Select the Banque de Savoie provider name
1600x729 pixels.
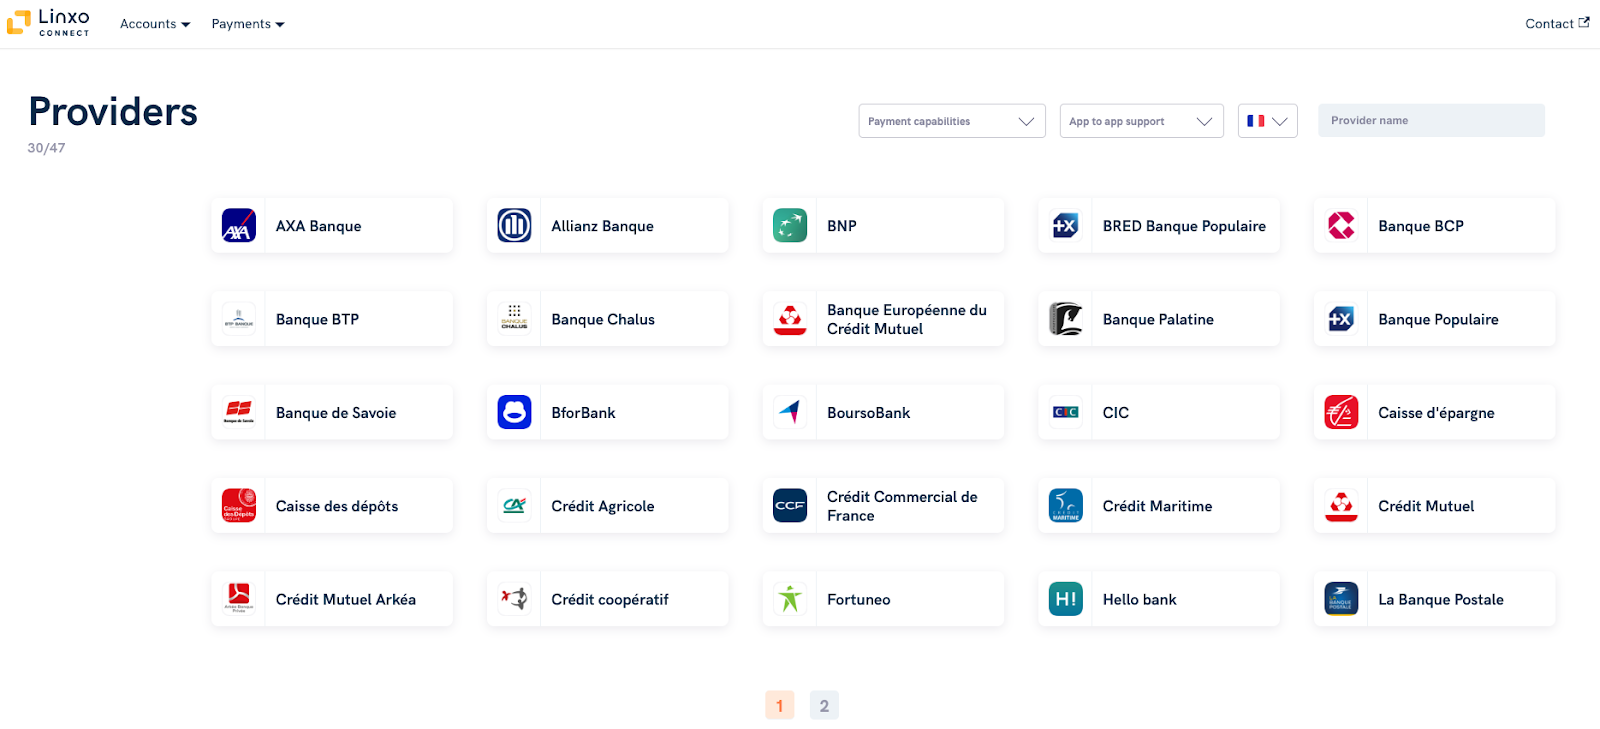[336, 412]
